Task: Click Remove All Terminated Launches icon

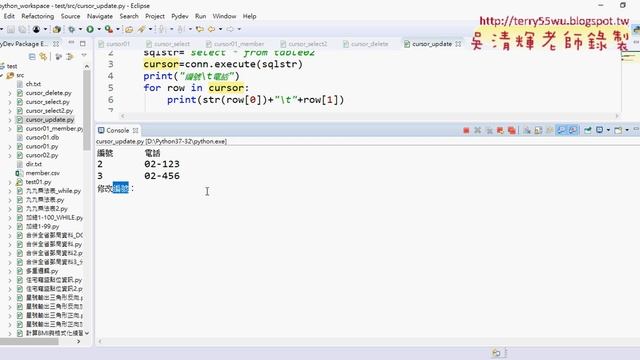Action: (489, 130)
